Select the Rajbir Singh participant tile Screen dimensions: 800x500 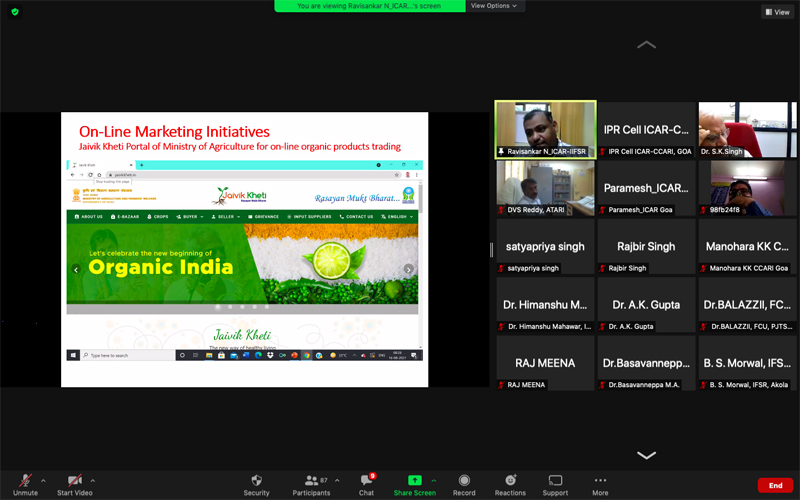(646, 246)
